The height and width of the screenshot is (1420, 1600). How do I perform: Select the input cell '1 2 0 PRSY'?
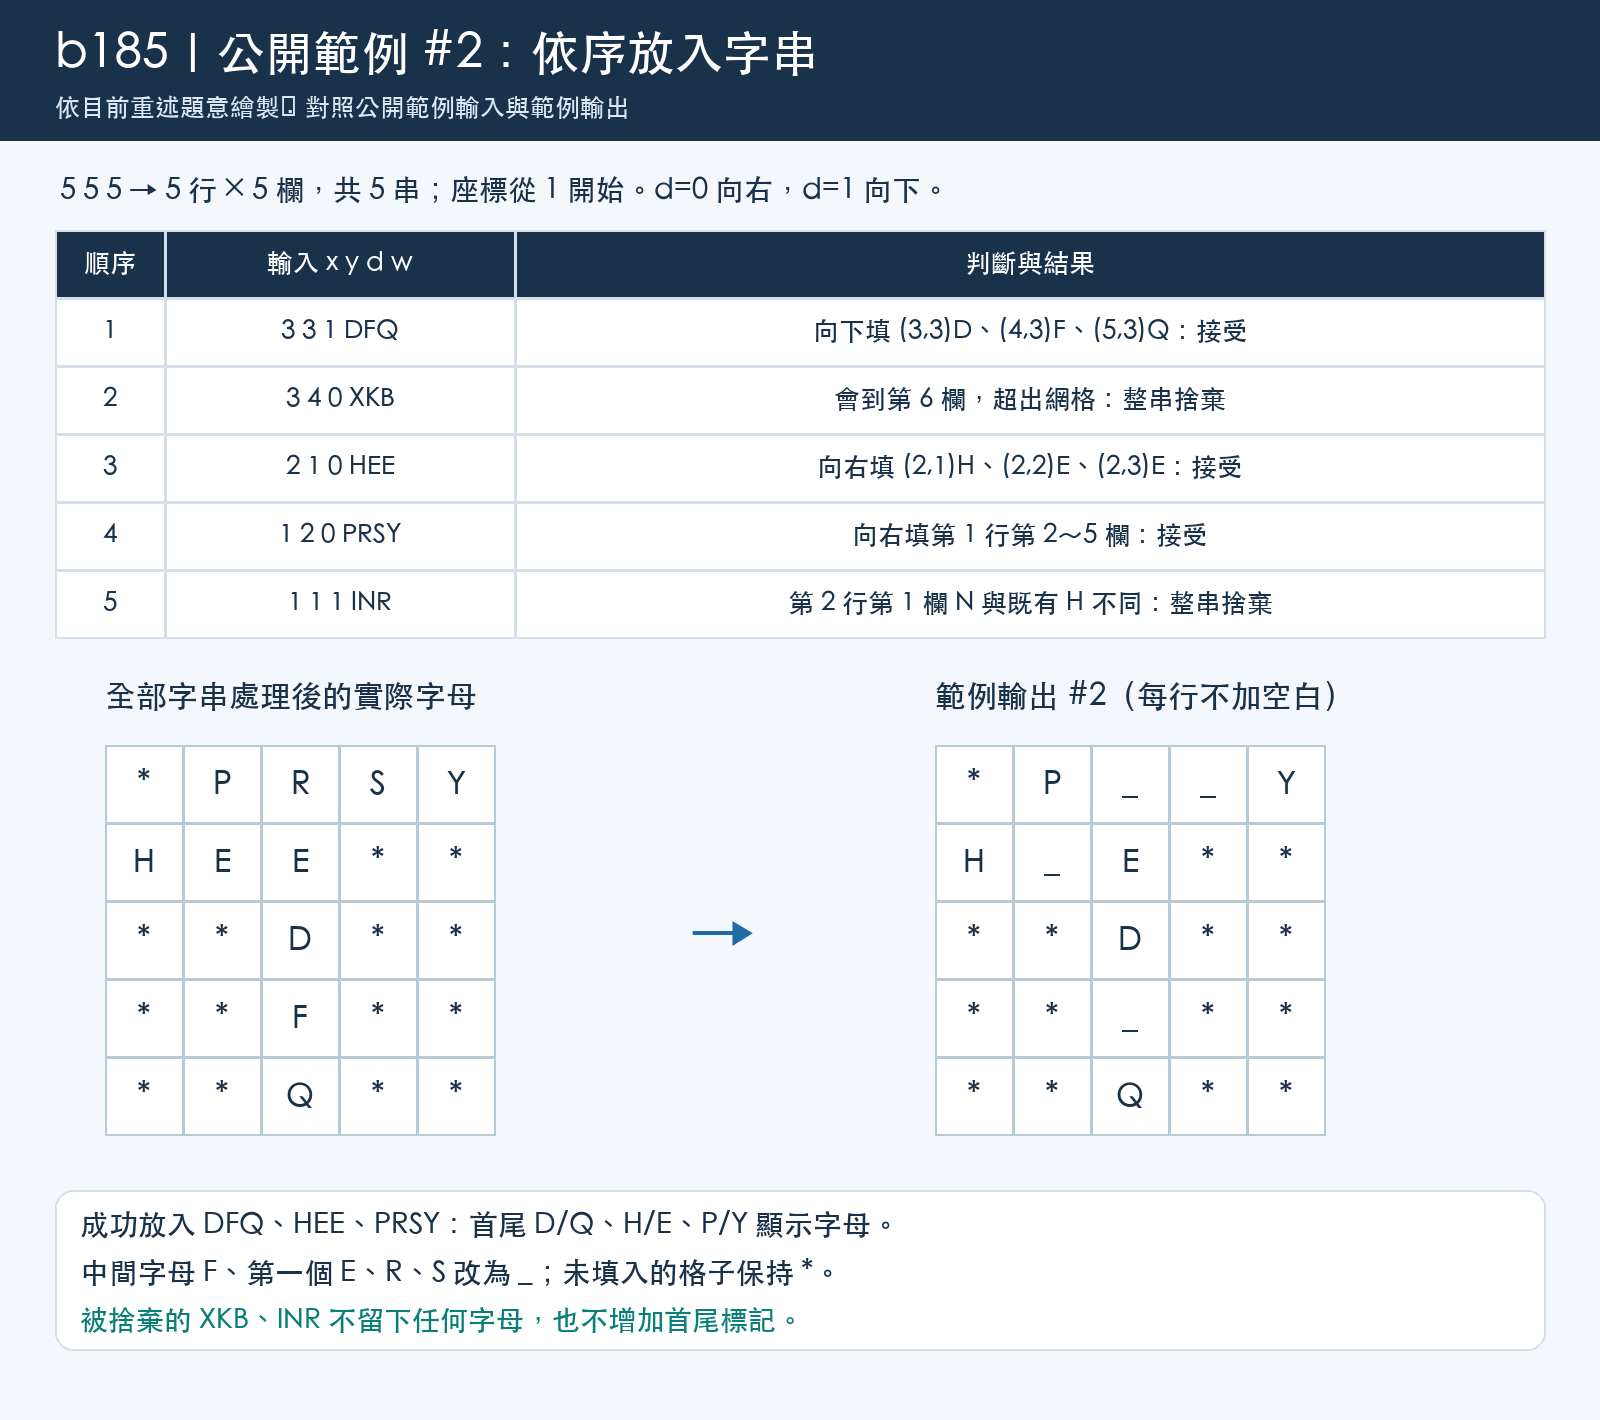[x=340, y=534]
